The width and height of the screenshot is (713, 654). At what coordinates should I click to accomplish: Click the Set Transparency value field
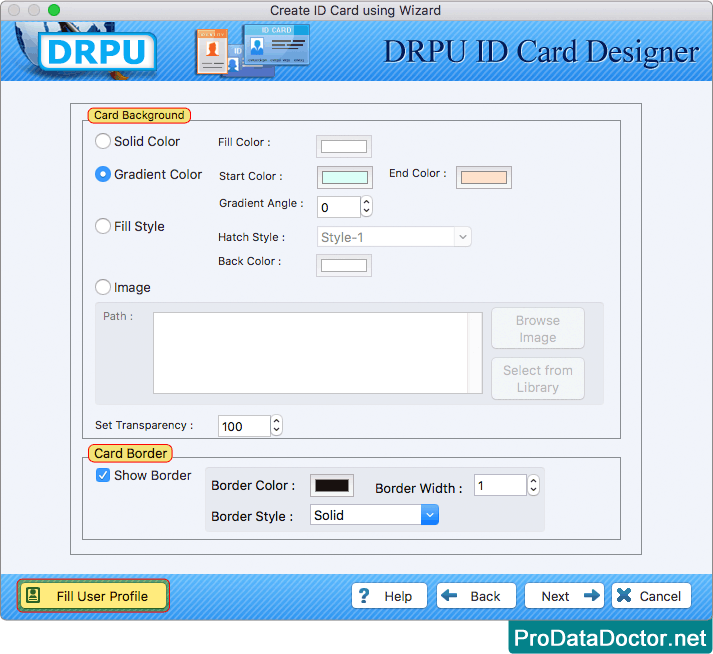point(244,426)
